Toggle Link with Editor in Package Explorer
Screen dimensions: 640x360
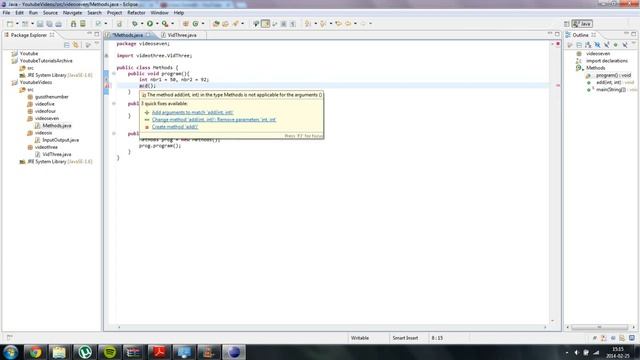[76, 44]
